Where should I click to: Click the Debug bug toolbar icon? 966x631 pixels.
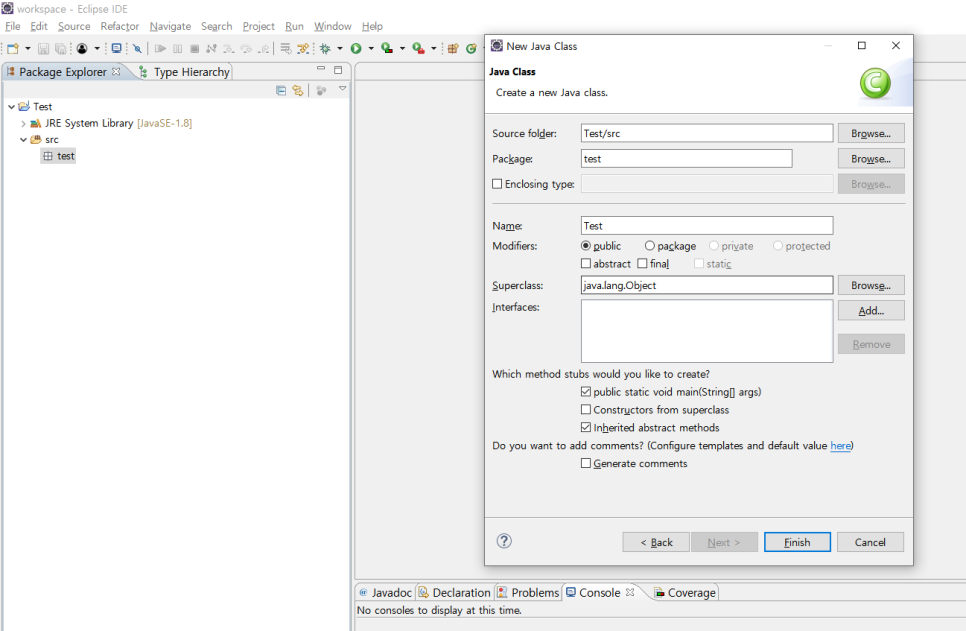coord(325,49)
